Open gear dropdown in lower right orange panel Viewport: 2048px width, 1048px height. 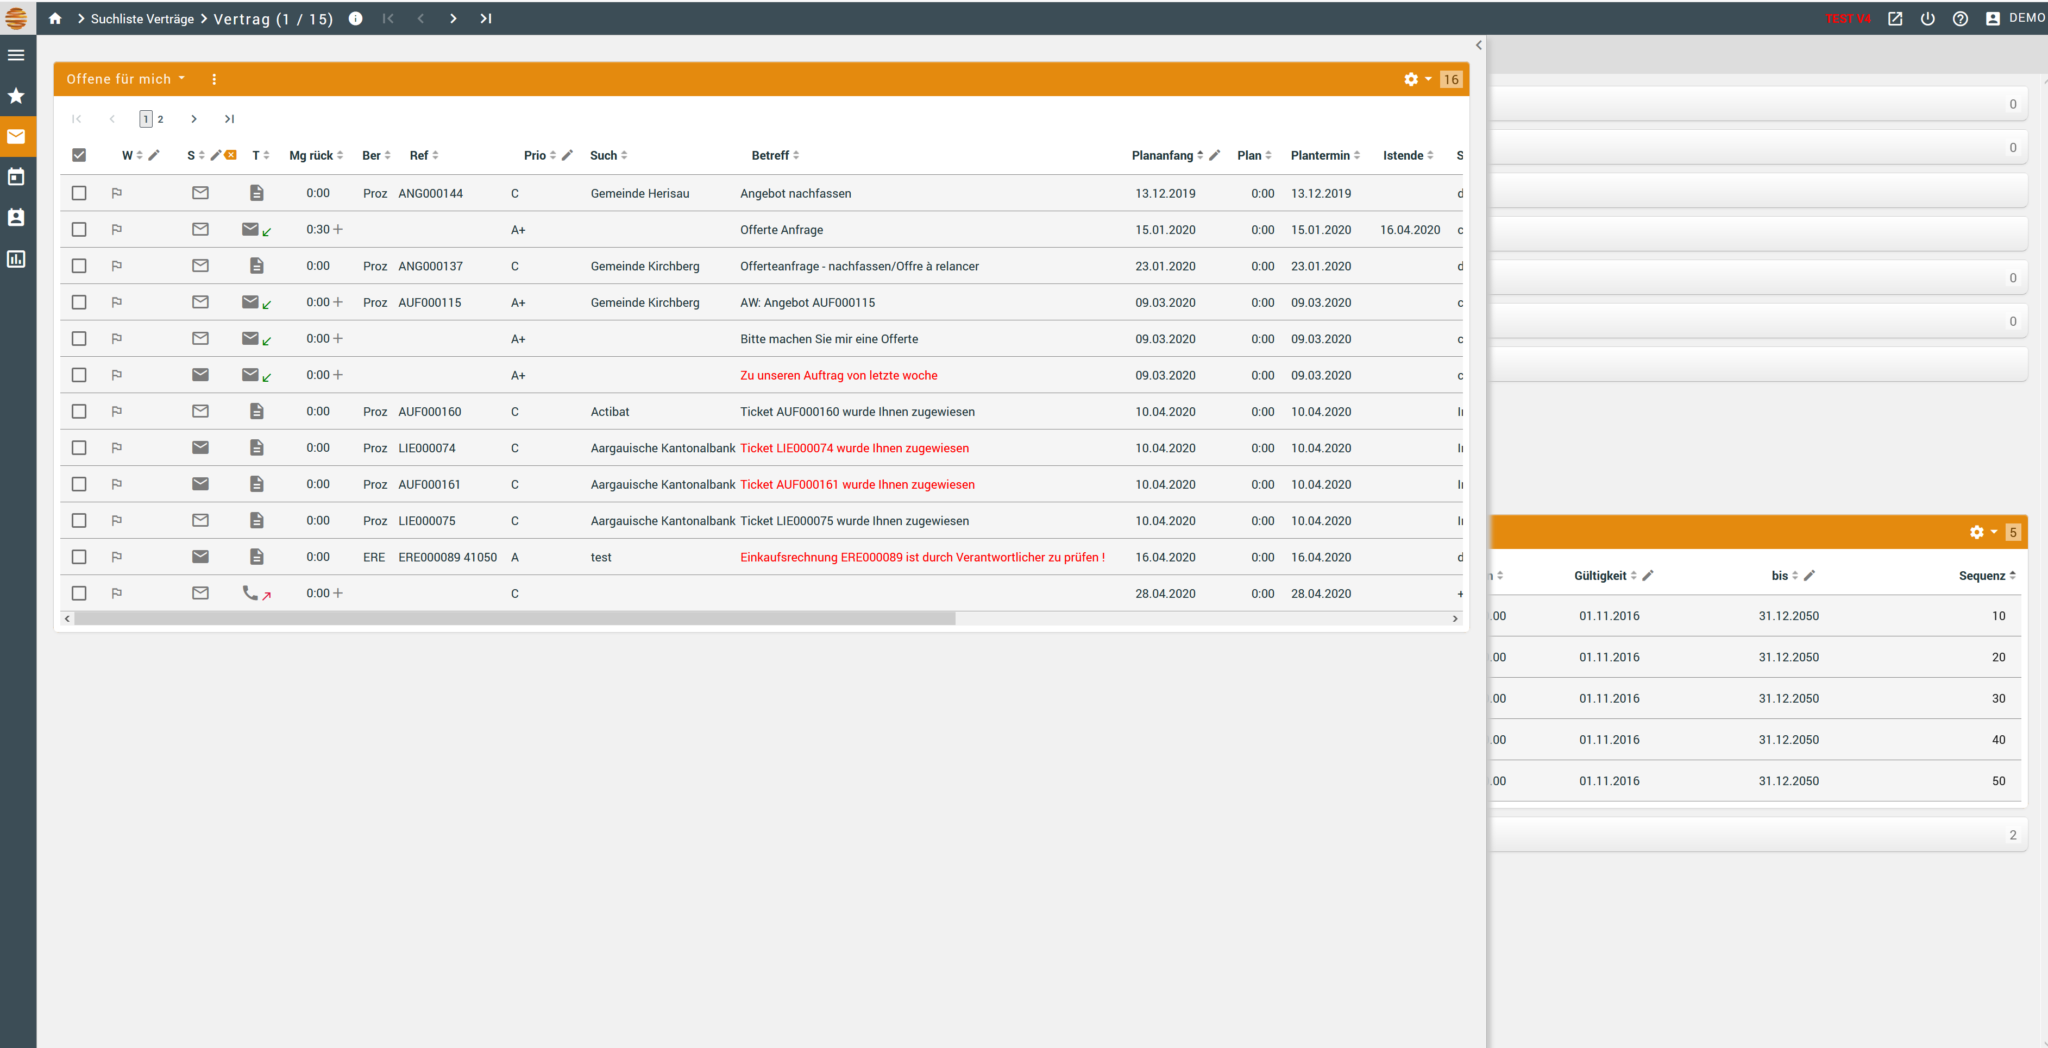point(1983,532)
